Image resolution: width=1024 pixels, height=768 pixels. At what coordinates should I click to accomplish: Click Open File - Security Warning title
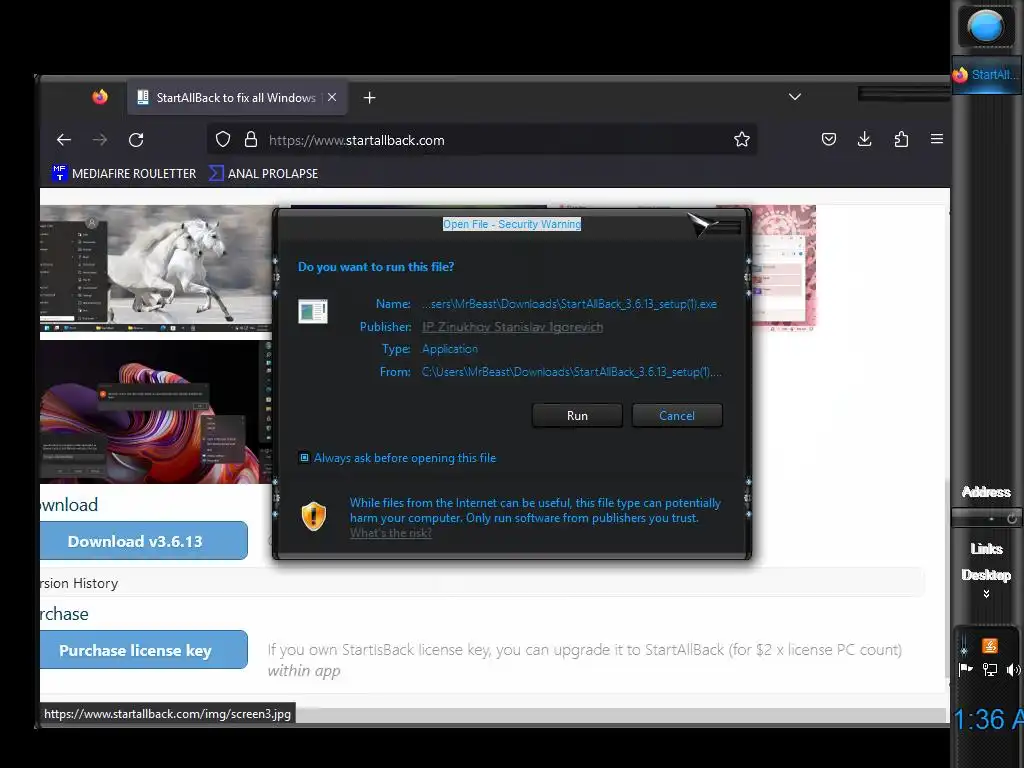(x=512, y=224)
